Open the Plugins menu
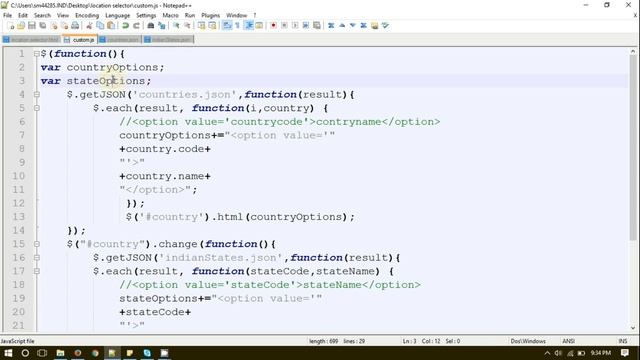The height and width of the screenshot is (360, 640). pos(211,16)
